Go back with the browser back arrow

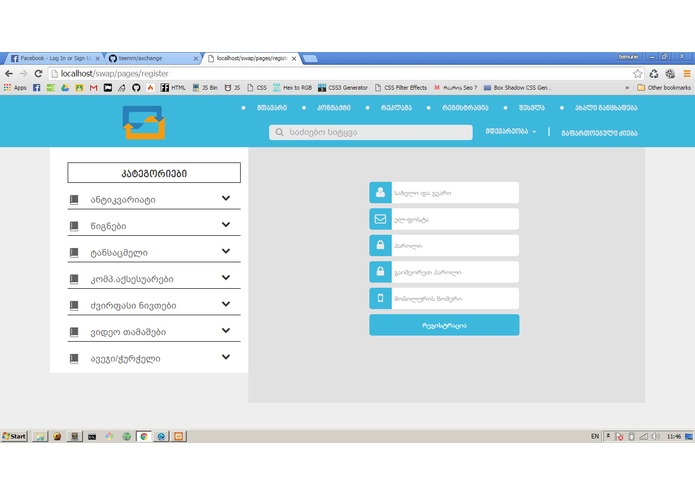point(9,74)
